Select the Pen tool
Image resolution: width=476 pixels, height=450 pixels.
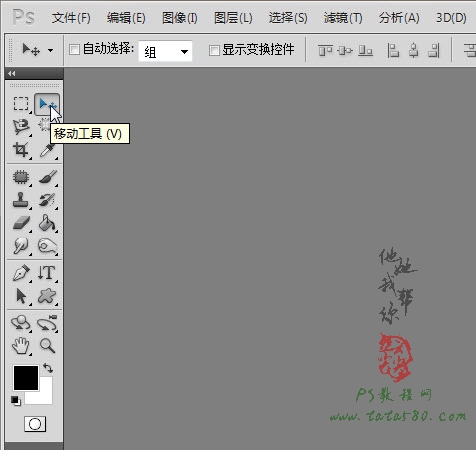(21, 273)
